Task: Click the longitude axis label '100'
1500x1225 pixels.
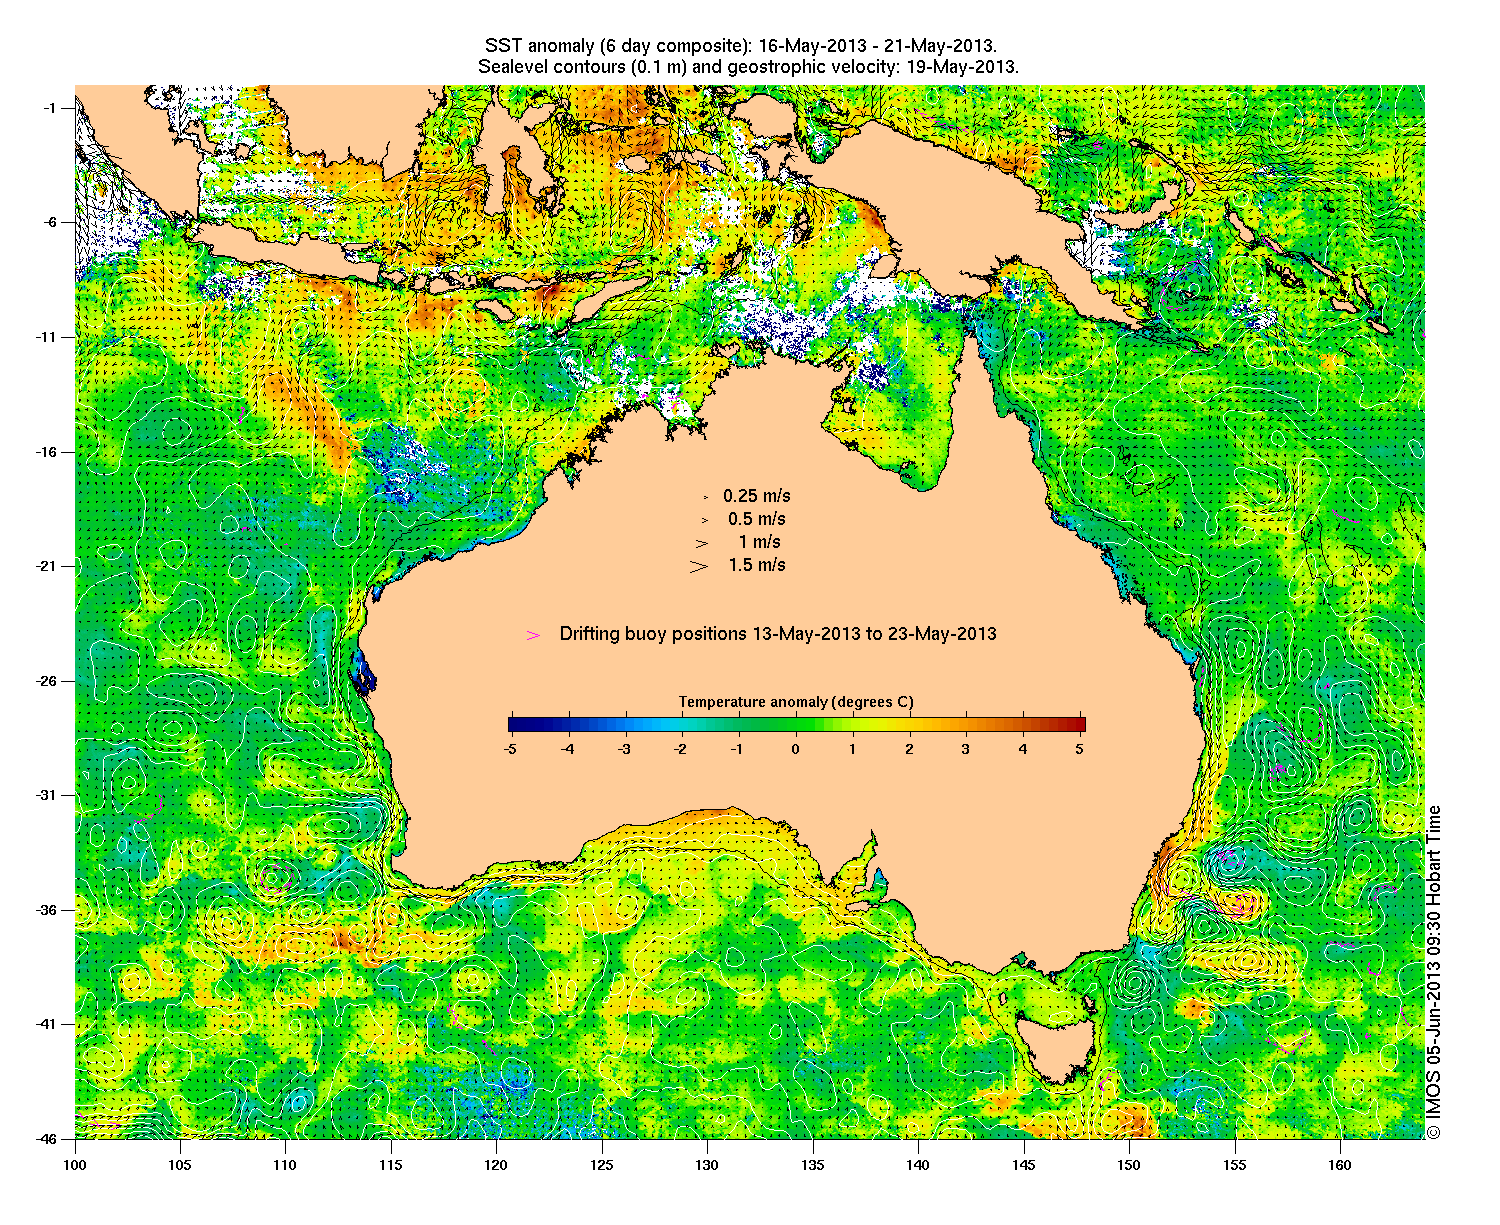Action: [75, 1165]
